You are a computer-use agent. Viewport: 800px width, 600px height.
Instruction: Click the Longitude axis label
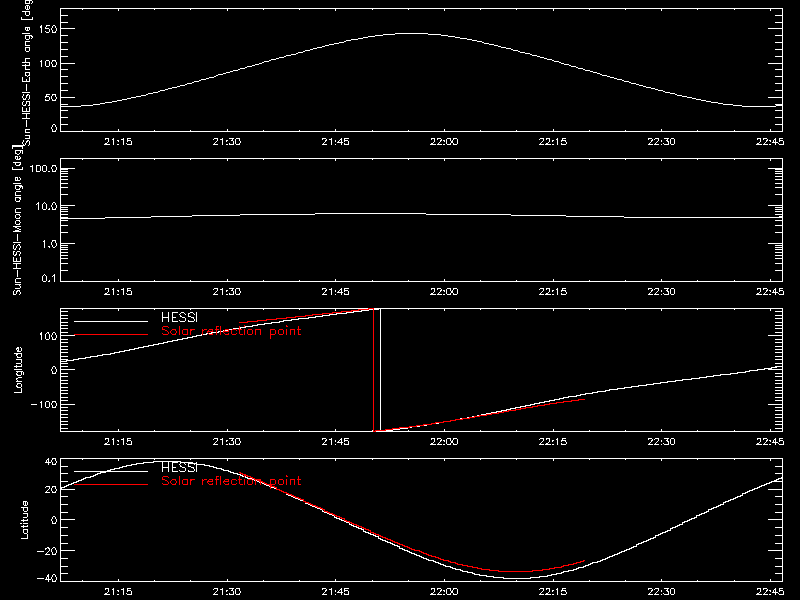[18, 370]
